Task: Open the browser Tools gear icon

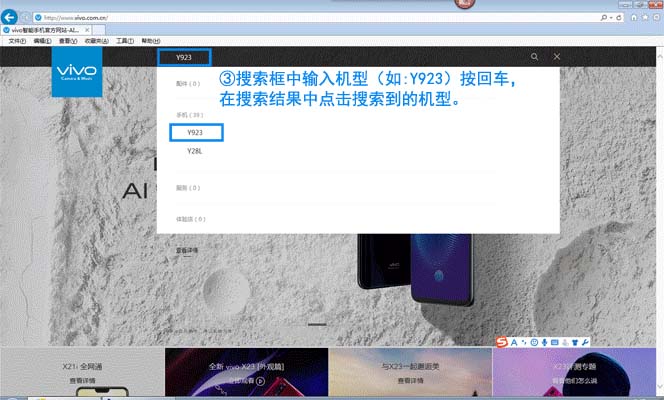Action: pos(656,17)
